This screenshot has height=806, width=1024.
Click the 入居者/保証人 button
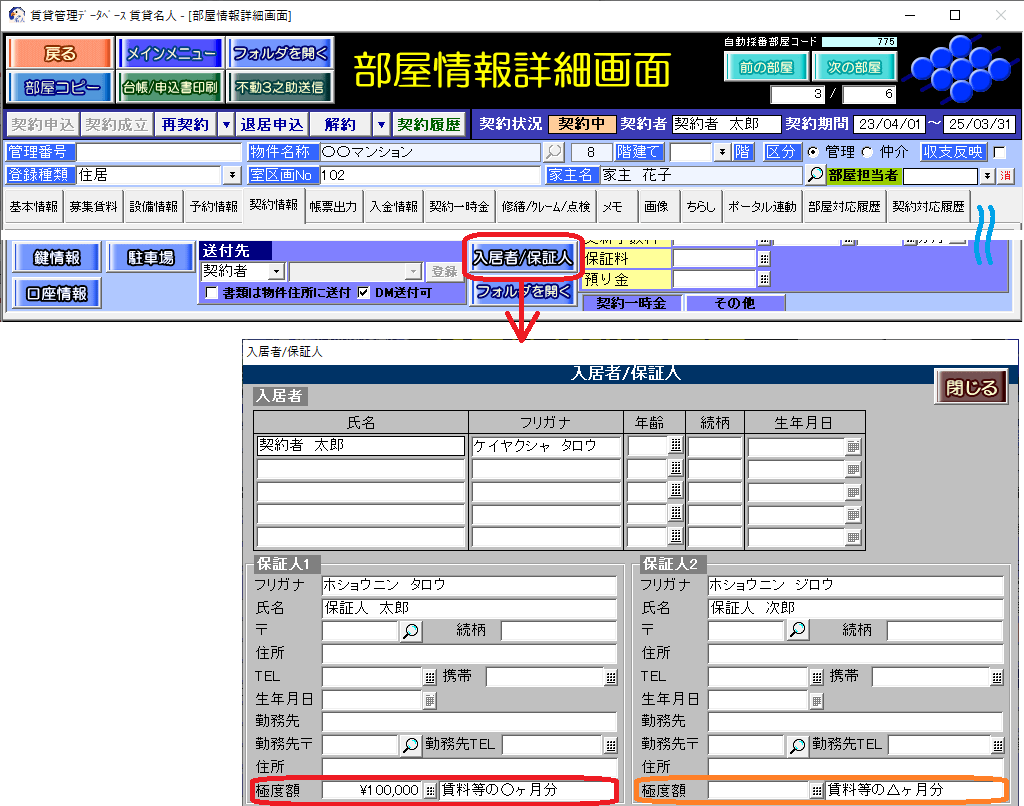click(x=524, y=258)
